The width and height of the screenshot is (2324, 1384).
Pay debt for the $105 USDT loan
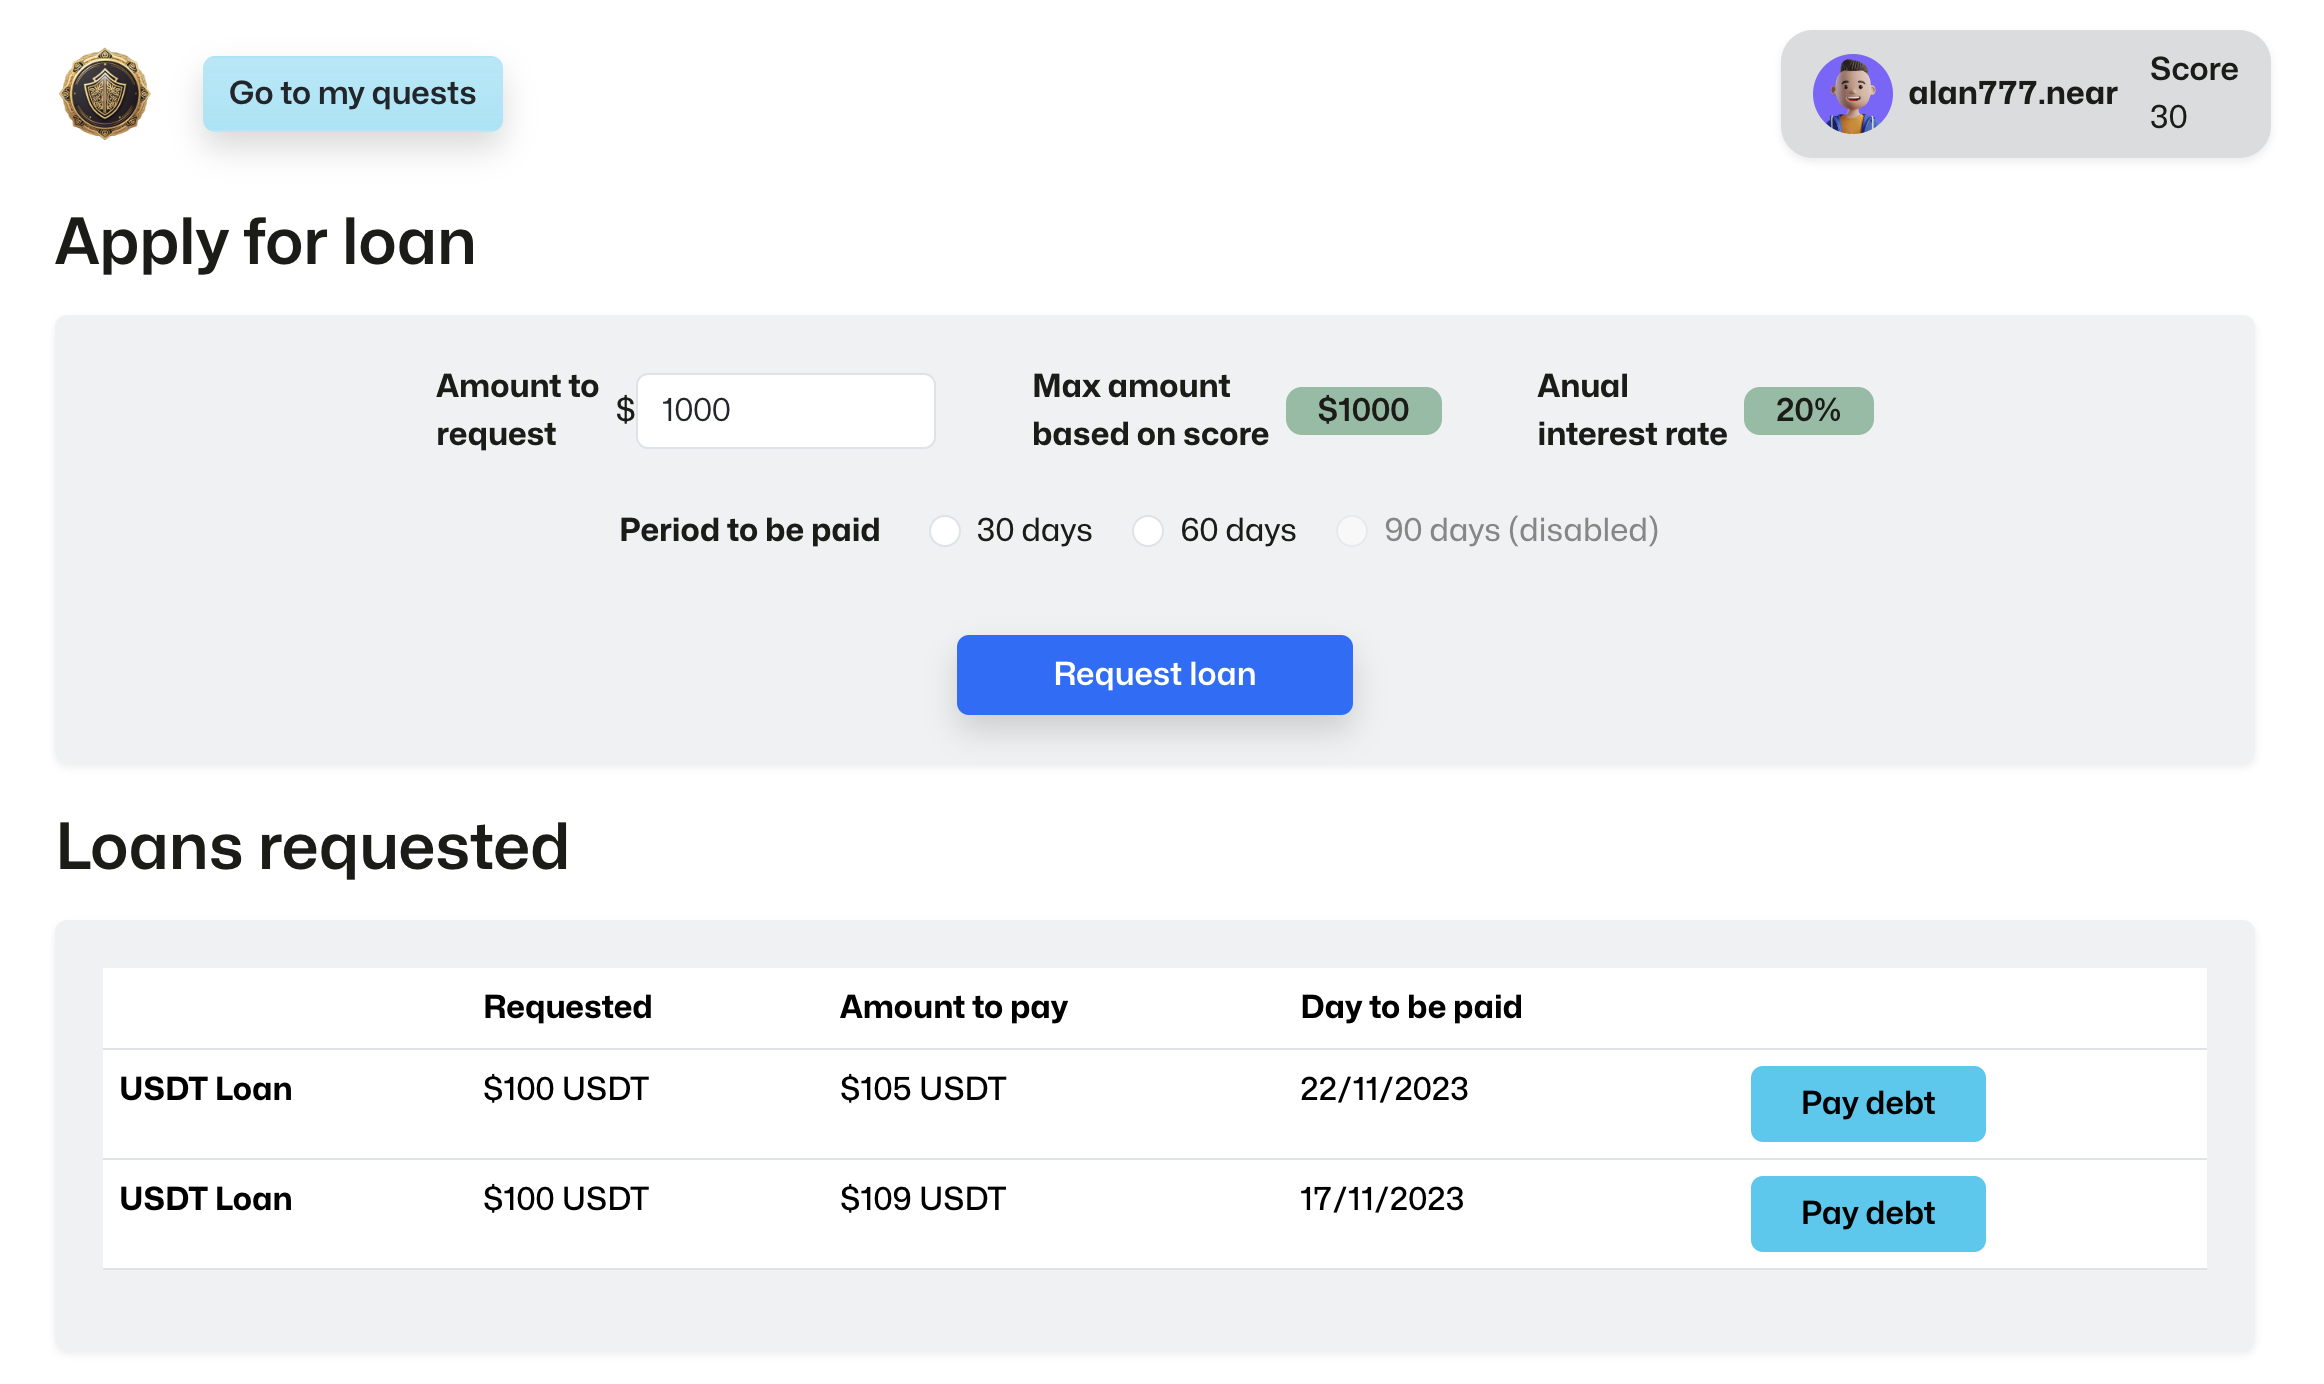click(x=1867, y=1103)
